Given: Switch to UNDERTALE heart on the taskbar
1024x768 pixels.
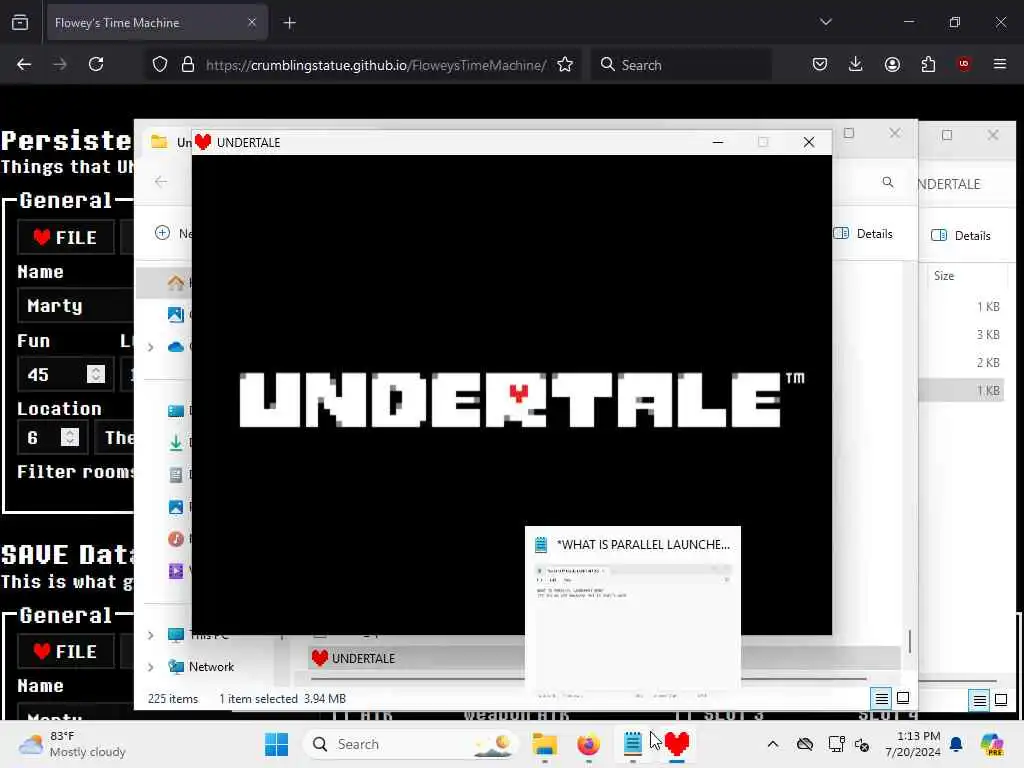Looking at the screenshot, I should tap(677, 744).
